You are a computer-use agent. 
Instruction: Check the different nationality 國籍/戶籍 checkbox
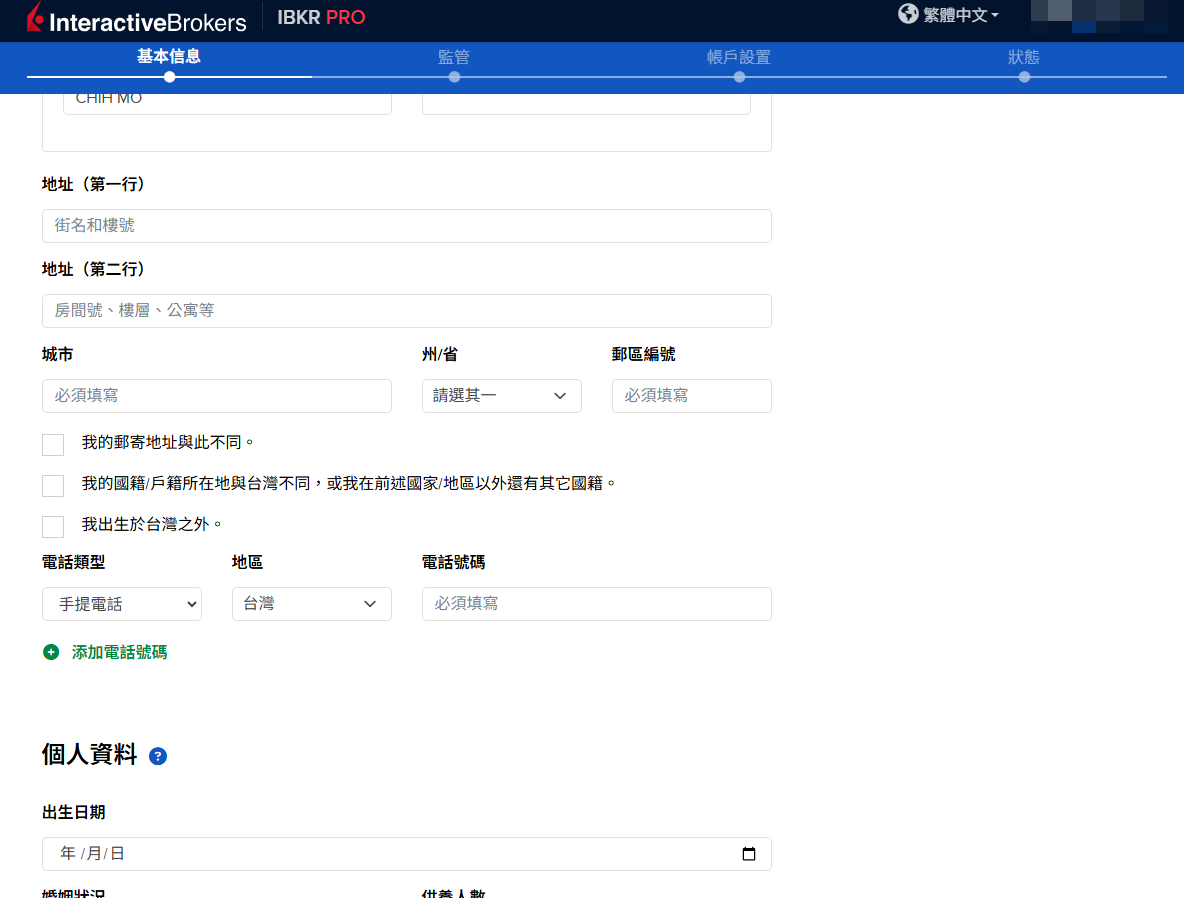click(x=53, y=486)
